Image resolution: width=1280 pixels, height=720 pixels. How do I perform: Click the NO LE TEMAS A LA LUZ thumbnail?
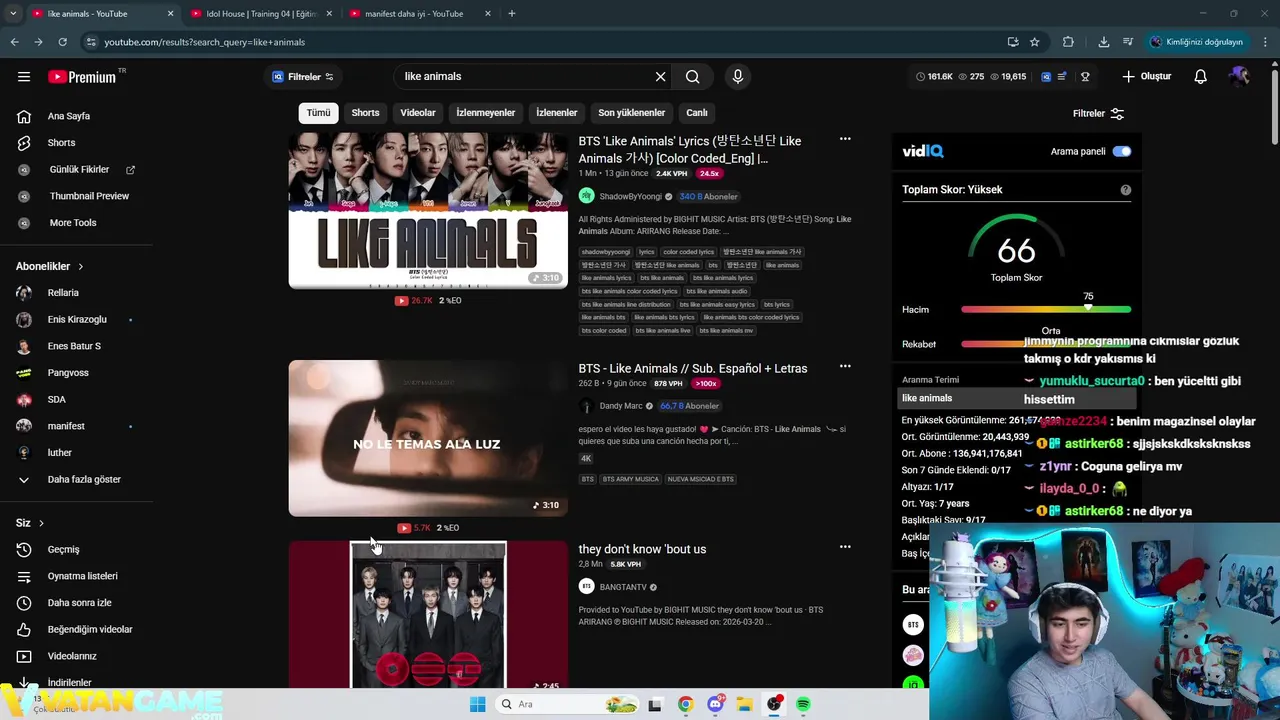(x=428, y=438)
